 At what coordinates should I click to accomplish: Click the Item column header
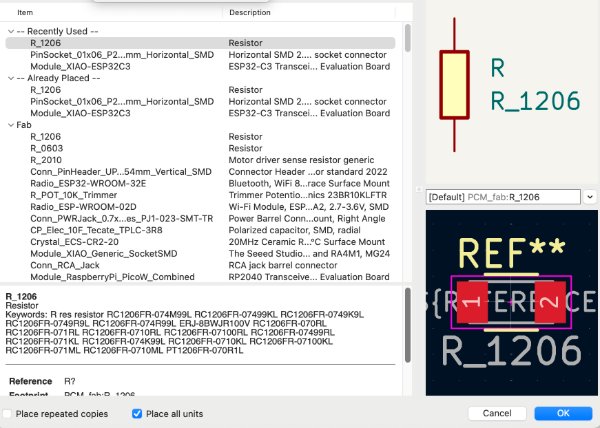pos(25,12)
